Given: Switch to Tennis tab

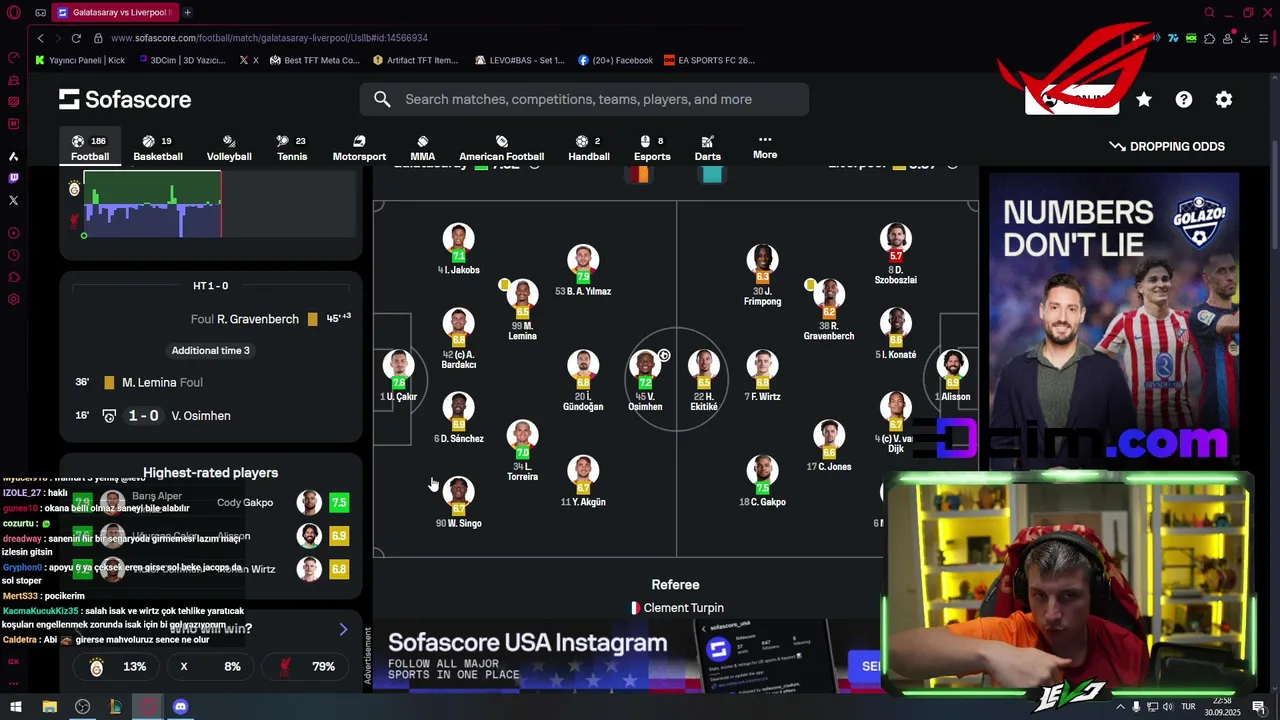Looking at the screenshot, I should [x=292, y=148].
